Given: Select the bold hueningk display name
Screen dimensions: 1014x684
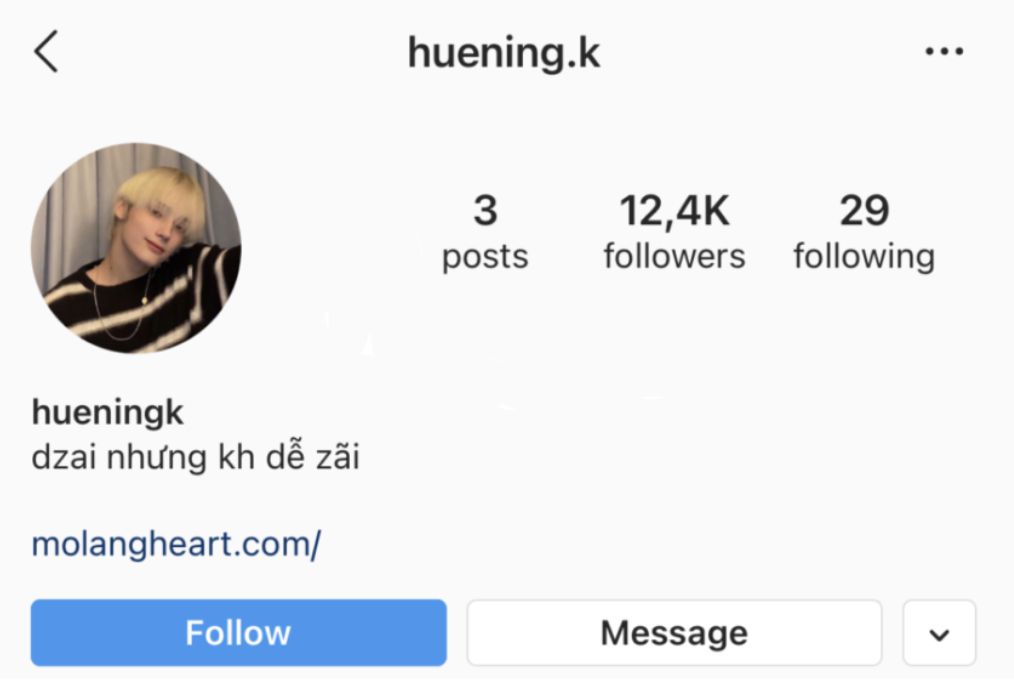Looking at the screenshot, I should click(x=107, y=413).
